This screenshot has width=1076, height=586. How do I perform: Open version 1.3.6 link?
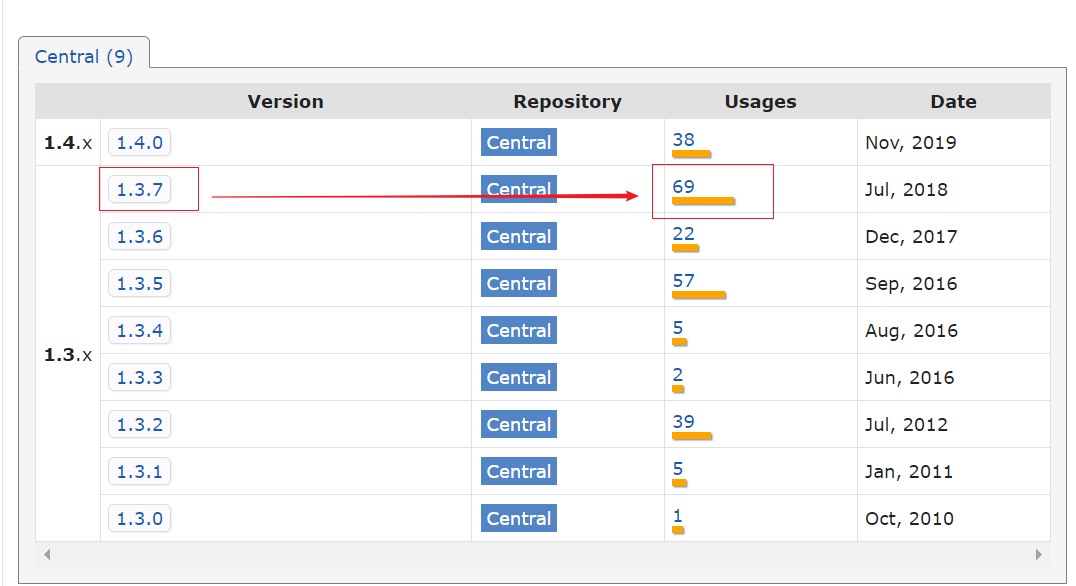point(139,237)
